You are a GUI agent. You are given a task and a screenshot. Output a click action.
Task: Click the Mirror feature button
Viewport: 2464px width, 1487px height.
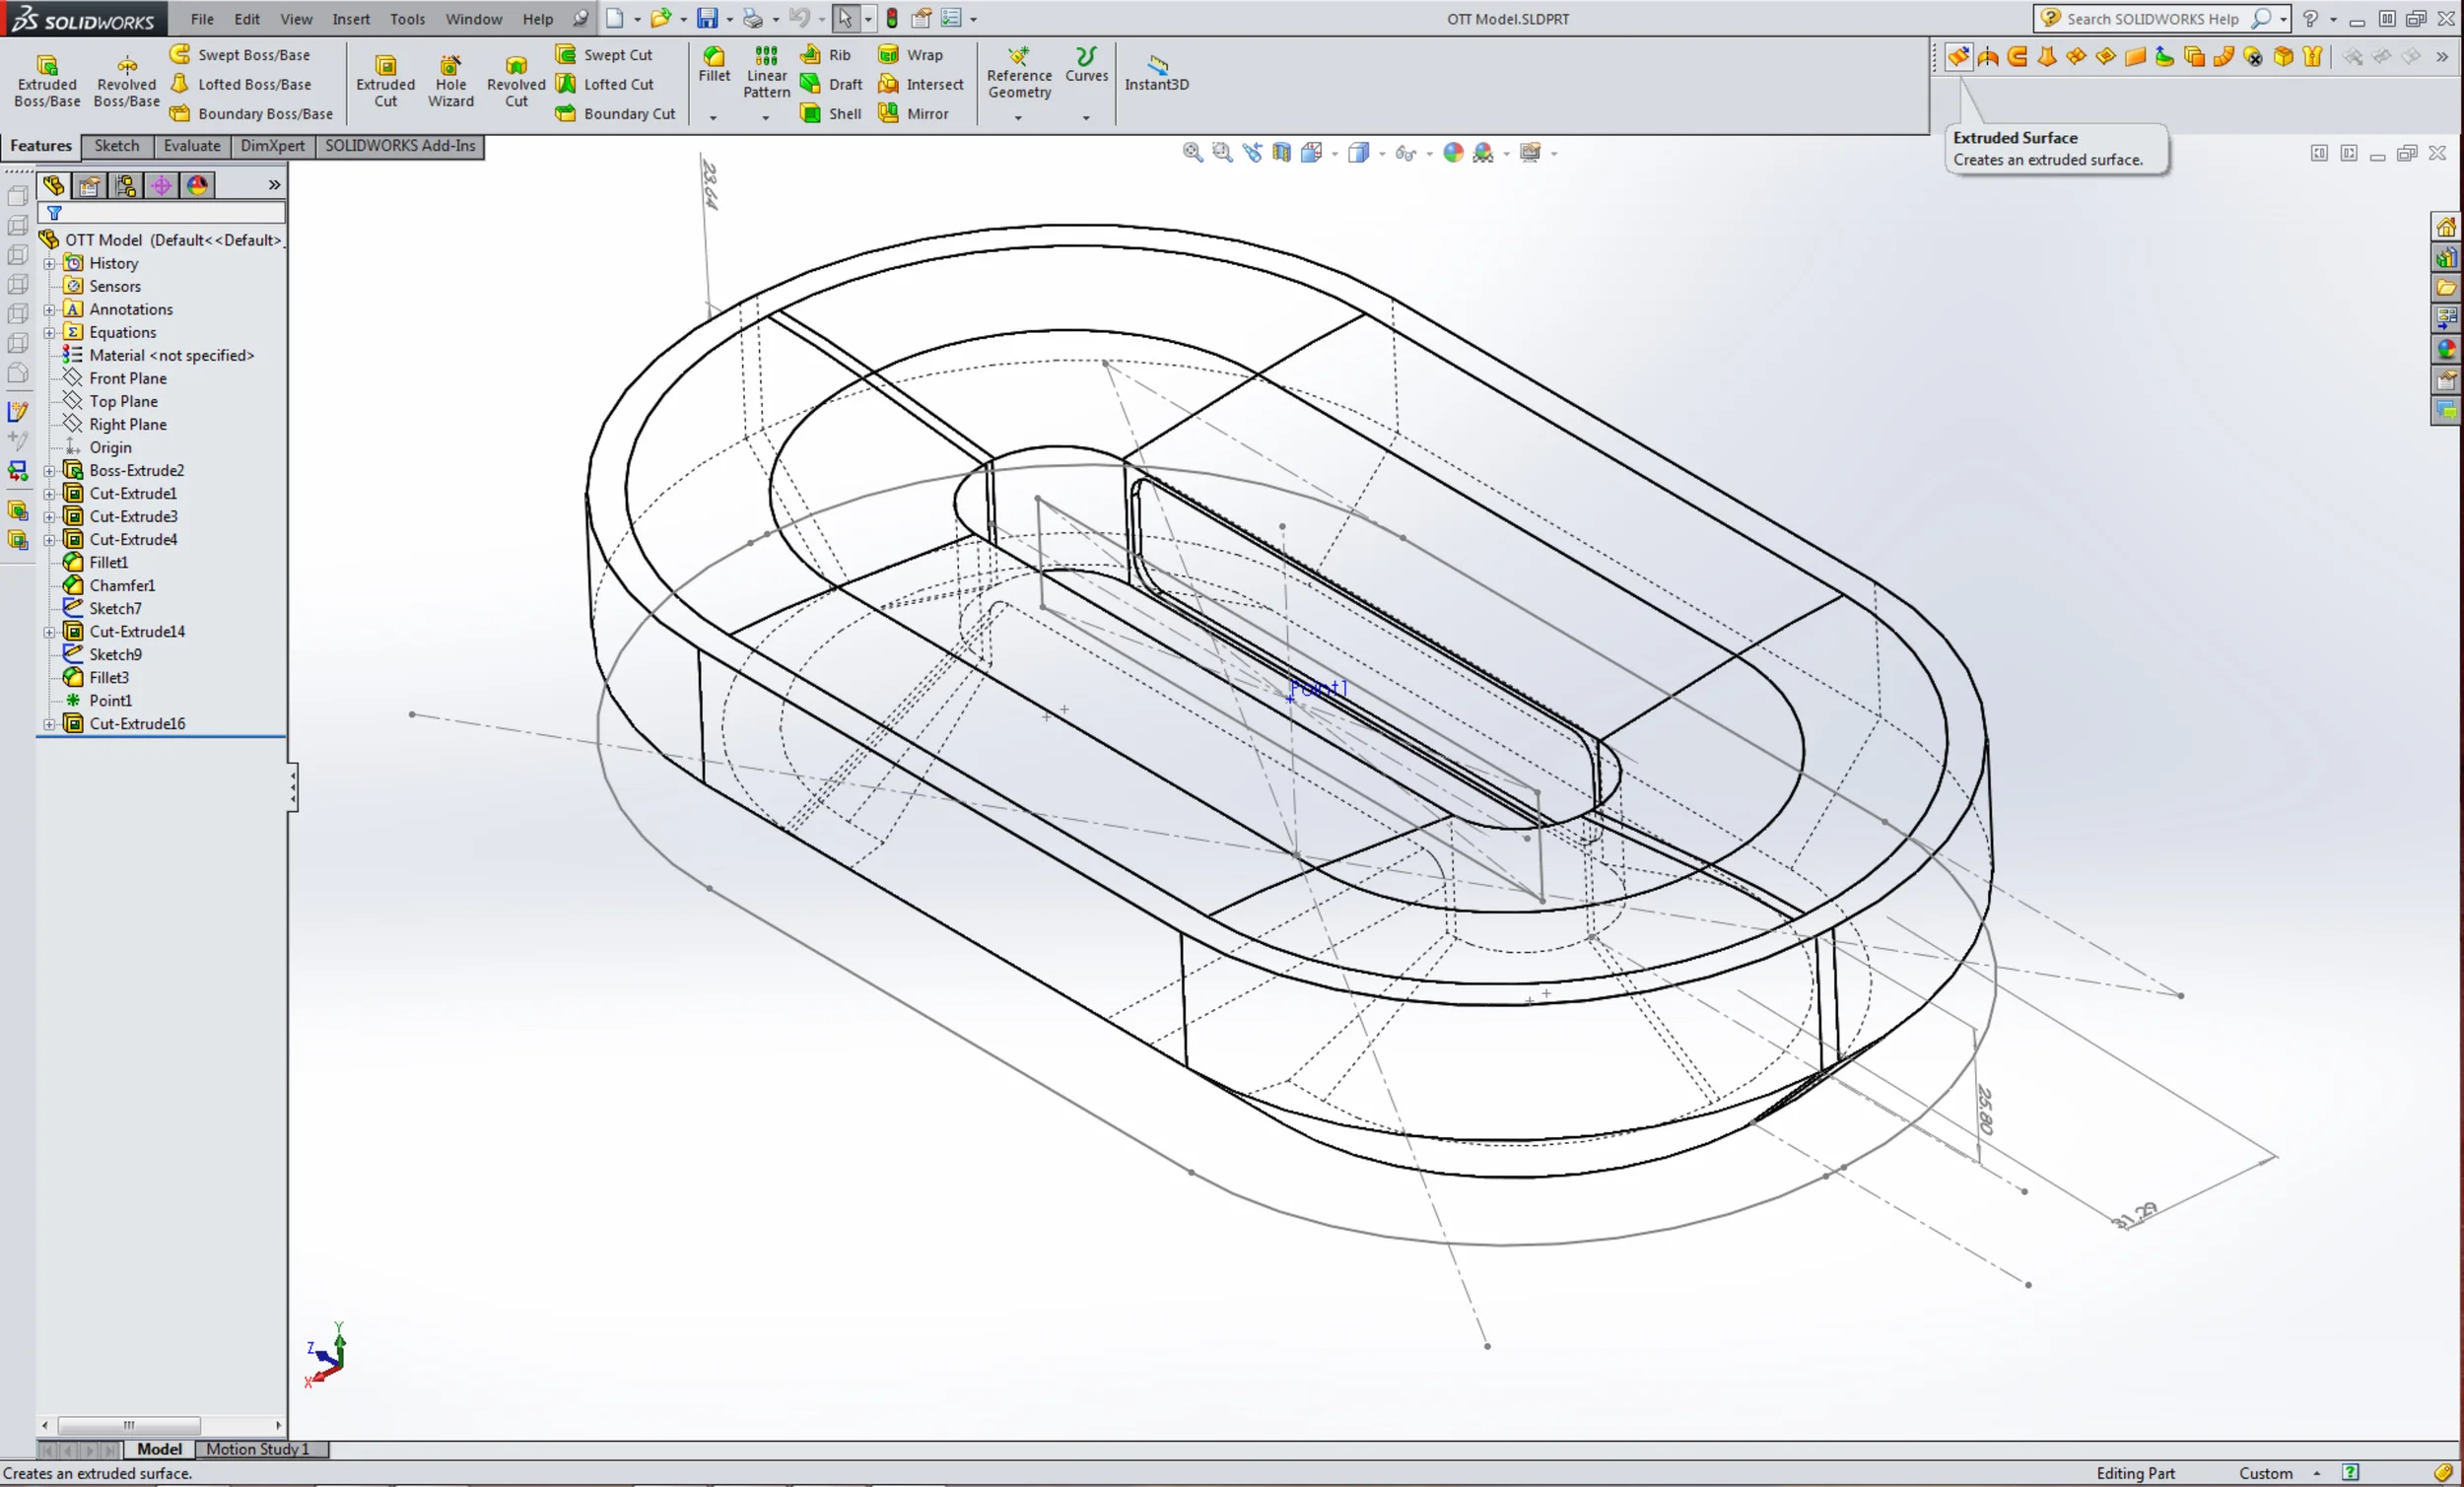[913, 114]
